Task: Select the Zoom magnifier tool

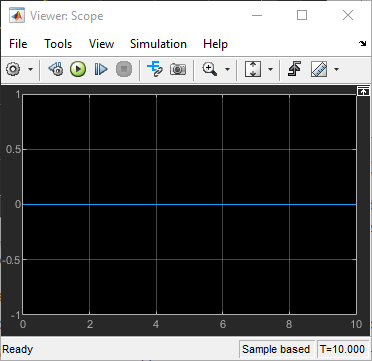Action: (210, 69)
